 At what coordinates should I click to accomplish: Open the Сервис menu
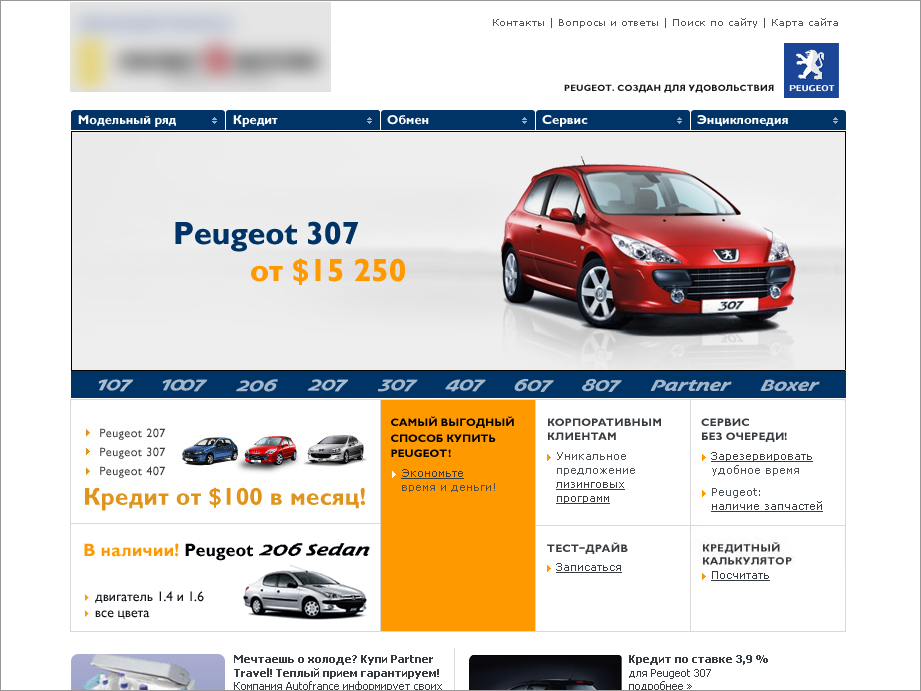point(613,120)
